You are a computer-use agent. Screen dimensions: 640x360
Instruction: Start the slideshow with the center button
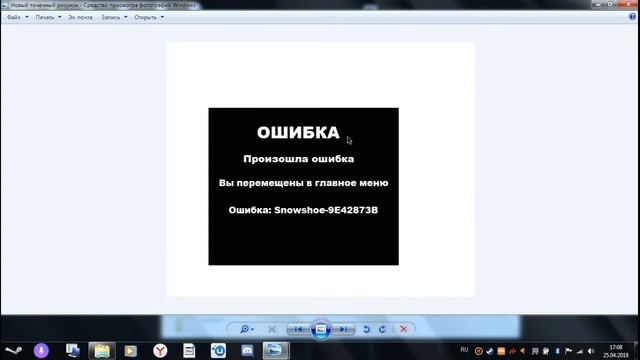click(321, 329)
